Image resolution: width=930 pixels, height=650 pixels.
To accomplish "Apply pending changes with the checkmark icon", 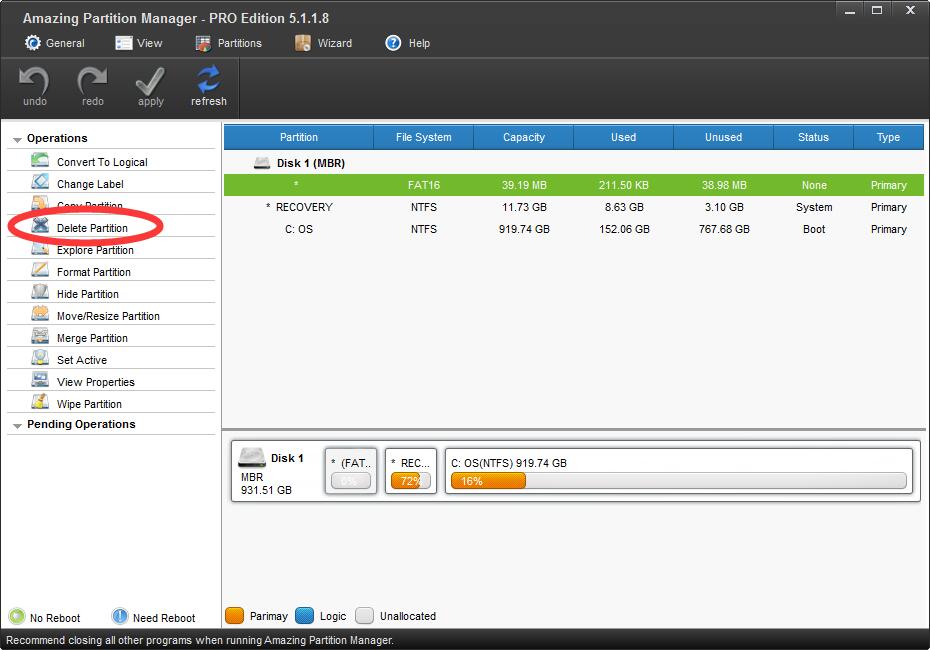I will tap(150, 81).
